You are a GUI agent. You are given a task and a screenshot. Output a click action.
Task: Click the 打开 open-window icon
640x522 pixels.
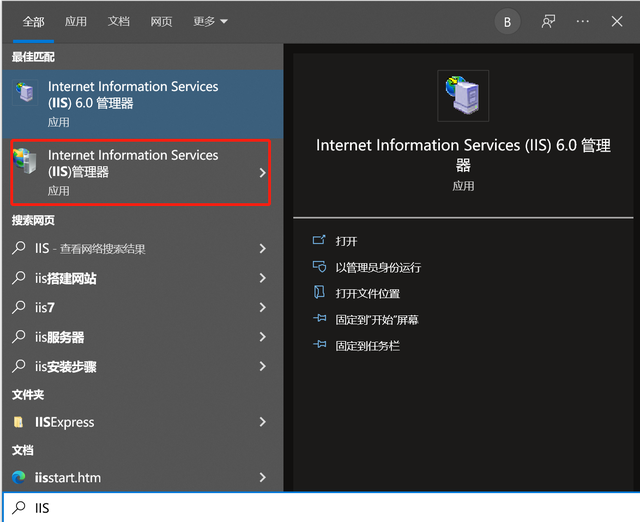[319, 240]
